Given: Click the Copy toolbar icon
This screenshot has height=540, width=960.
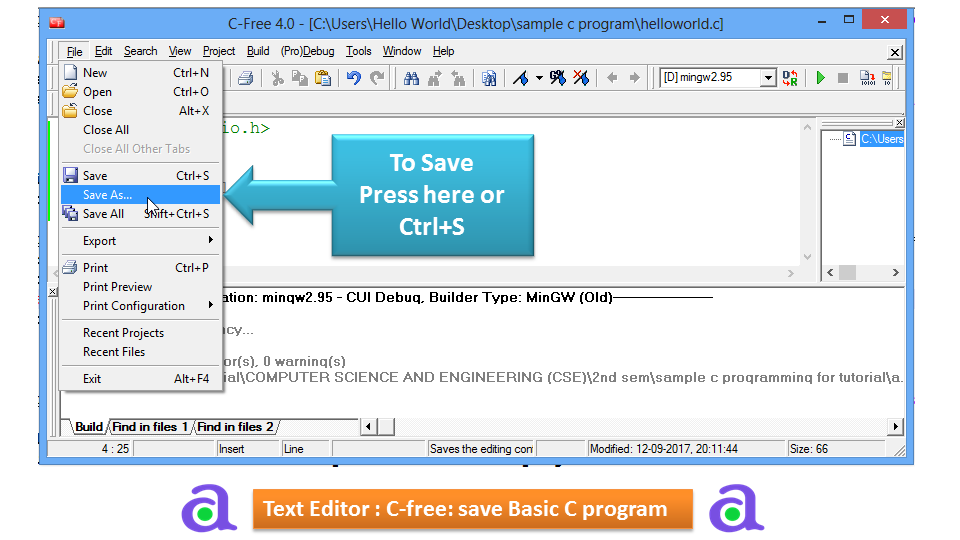Looking at the screenshot, I should pos(299,78).
